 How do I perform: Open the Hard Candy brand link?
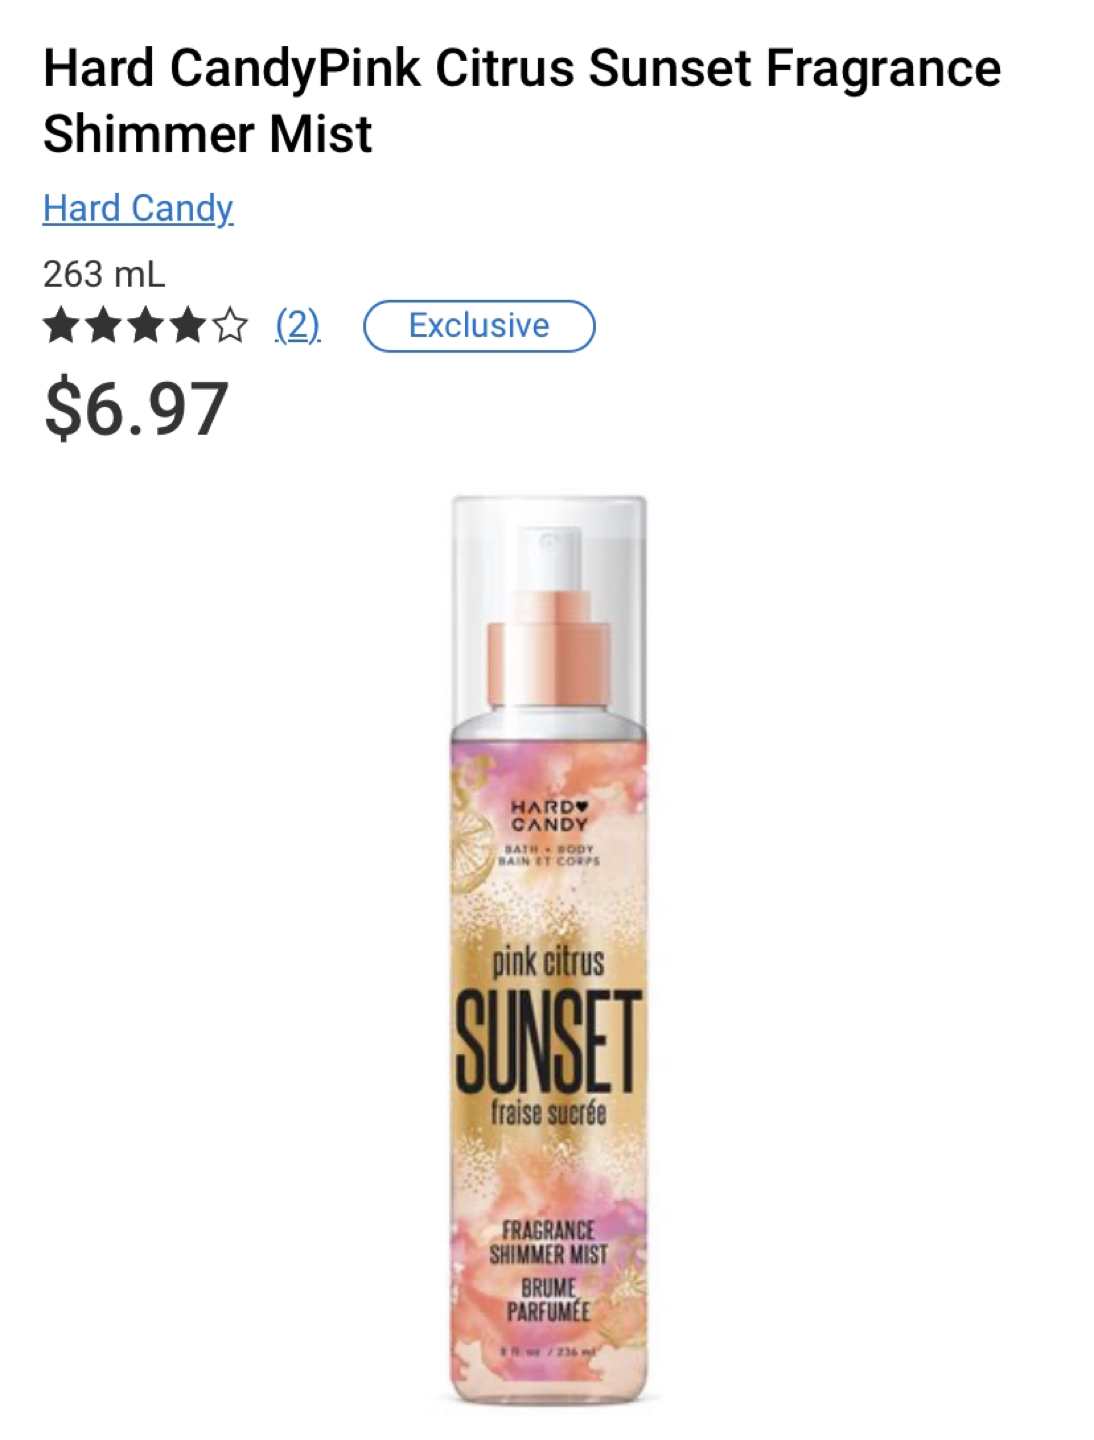[x=138, y=208]
